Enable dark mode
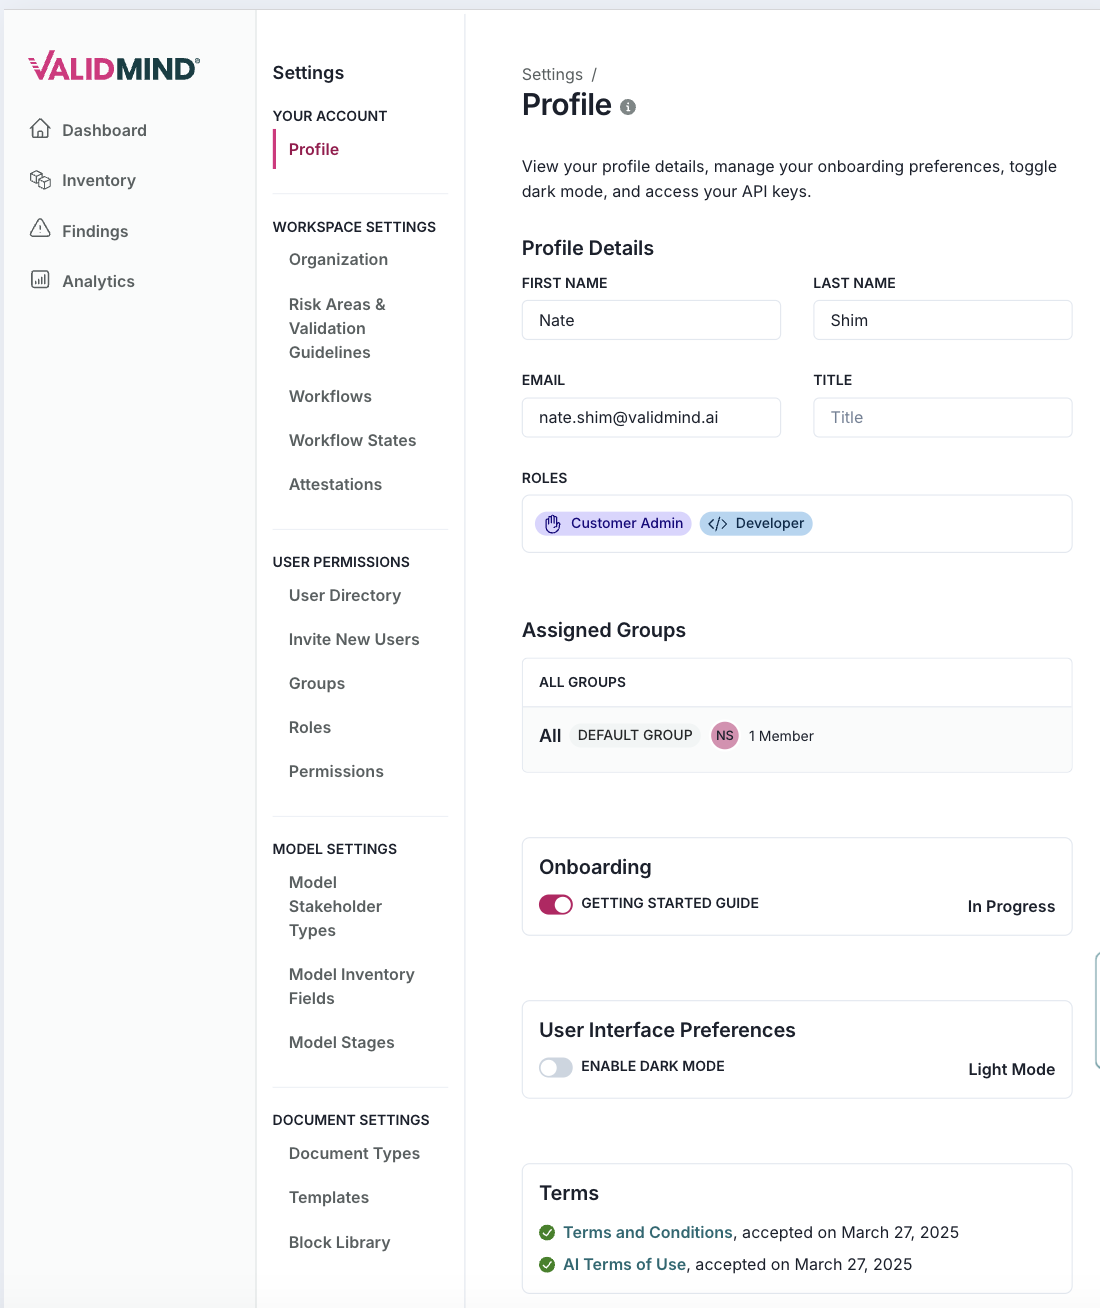Image resolution: width=1100 pixels, height=1308 pixels. tap(555, 1067)
